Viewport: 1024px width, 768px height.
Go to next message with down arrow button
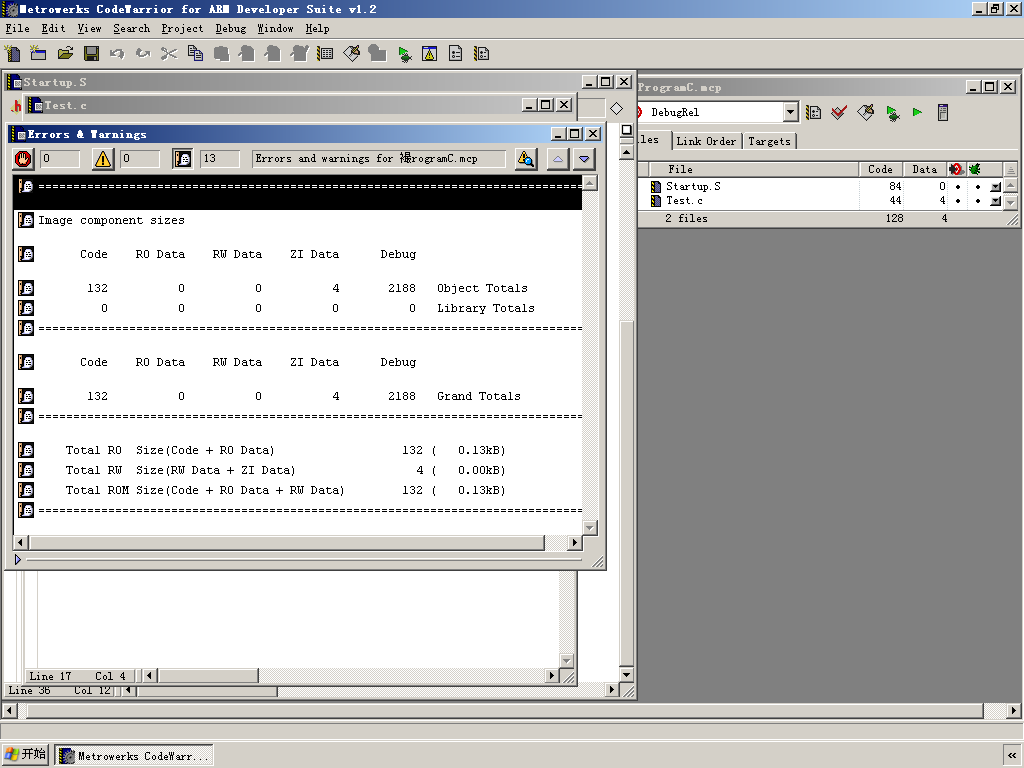click(x=584, y=159)
